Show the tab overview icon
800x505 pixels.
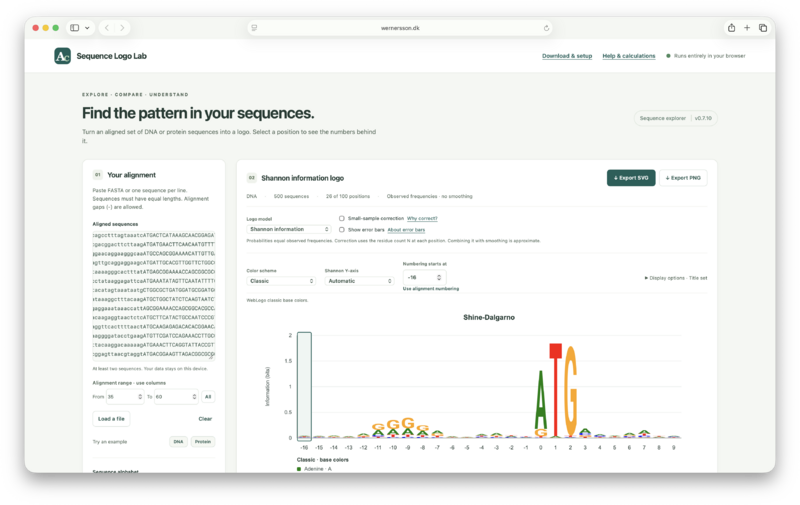763,28
